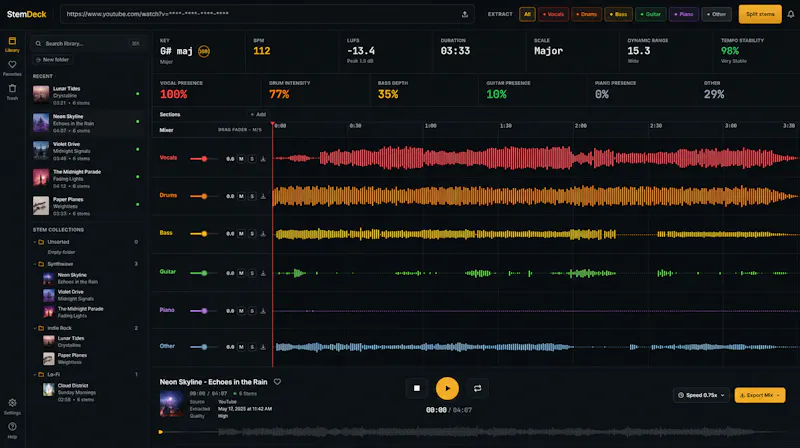Screen dimensions: 800x448
Task: Solo the Vocals track
Action: [x=252, y=159]
